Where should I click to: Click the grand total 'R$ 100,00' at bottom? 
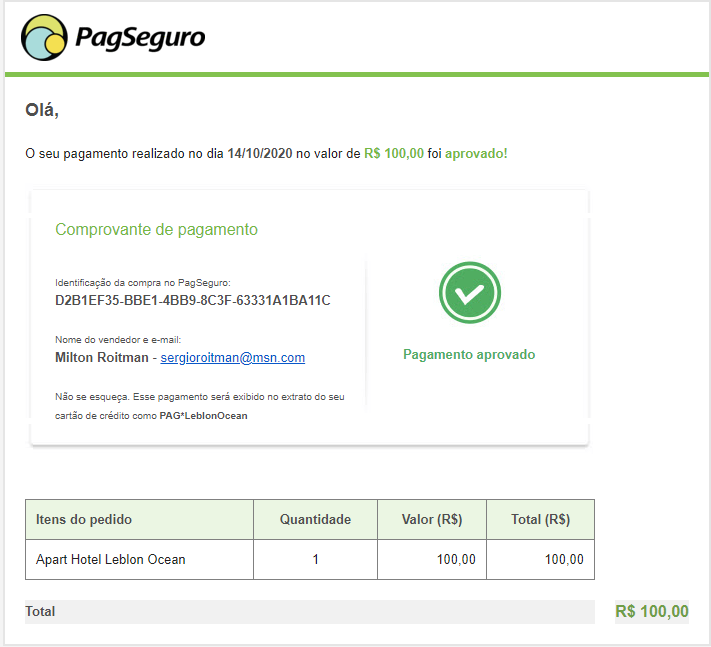(652, 611)
